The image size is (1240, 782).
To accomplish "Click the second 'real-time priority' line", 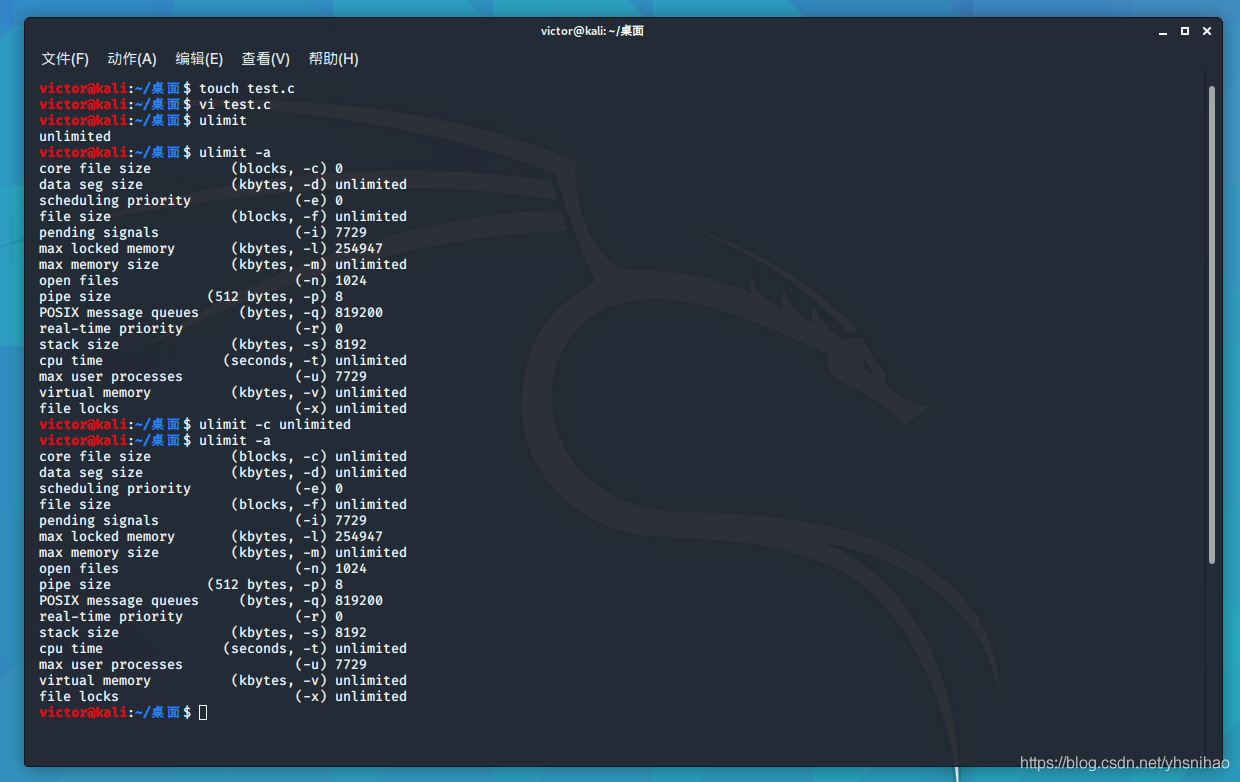I will [191, 616].
